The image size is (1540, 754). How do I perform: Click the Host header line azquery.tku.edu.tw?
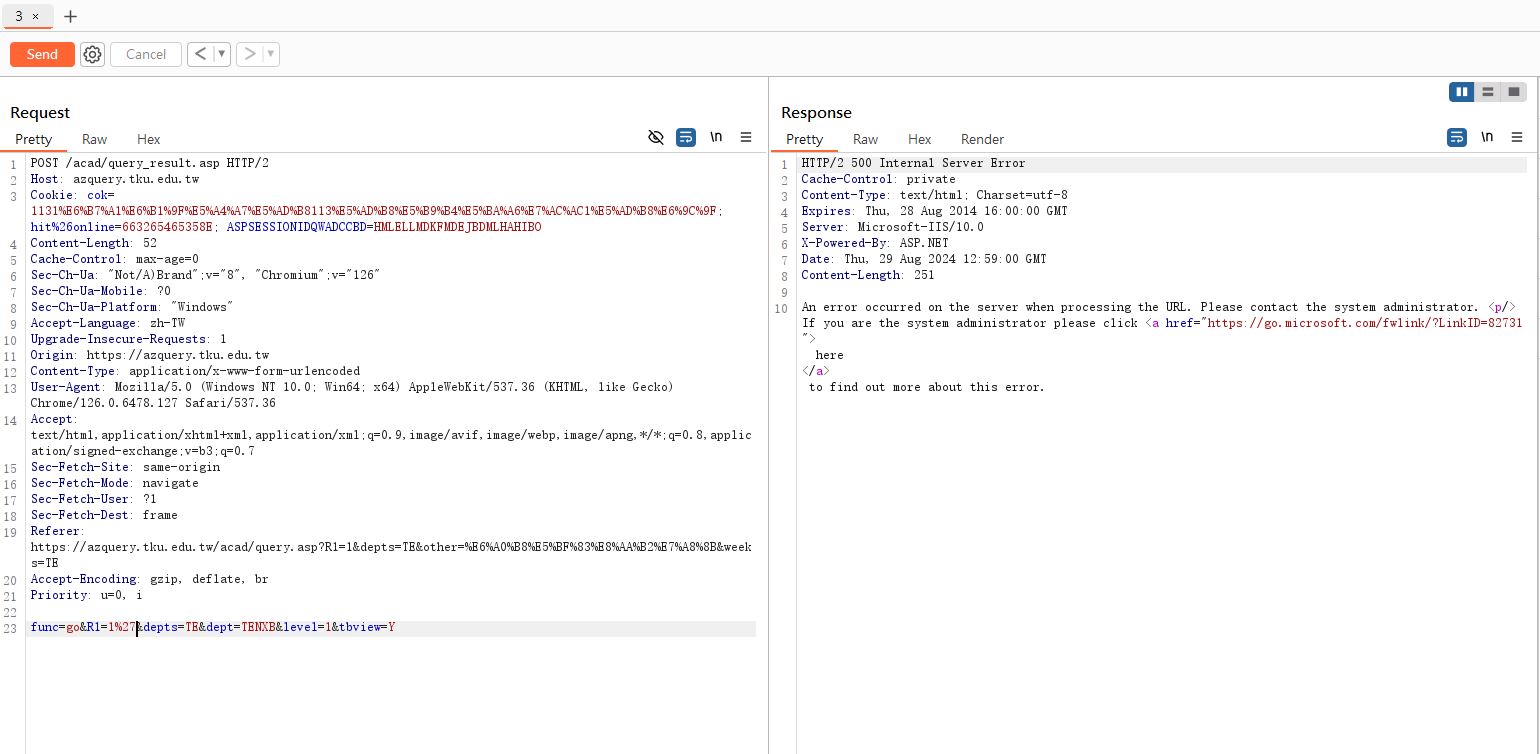click(115, 179)
